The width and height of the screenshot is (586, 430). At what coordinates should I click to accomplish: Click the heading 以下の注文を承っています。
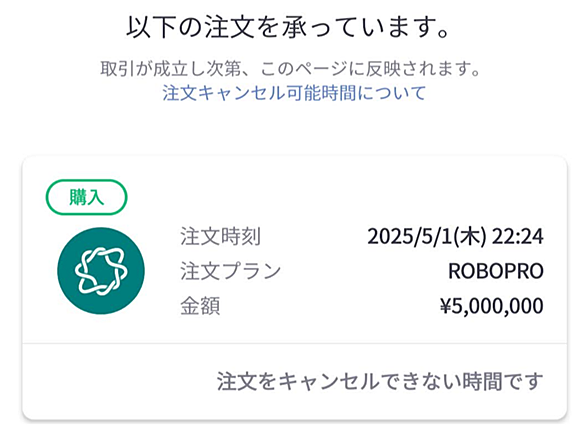[x=289, y=27]
